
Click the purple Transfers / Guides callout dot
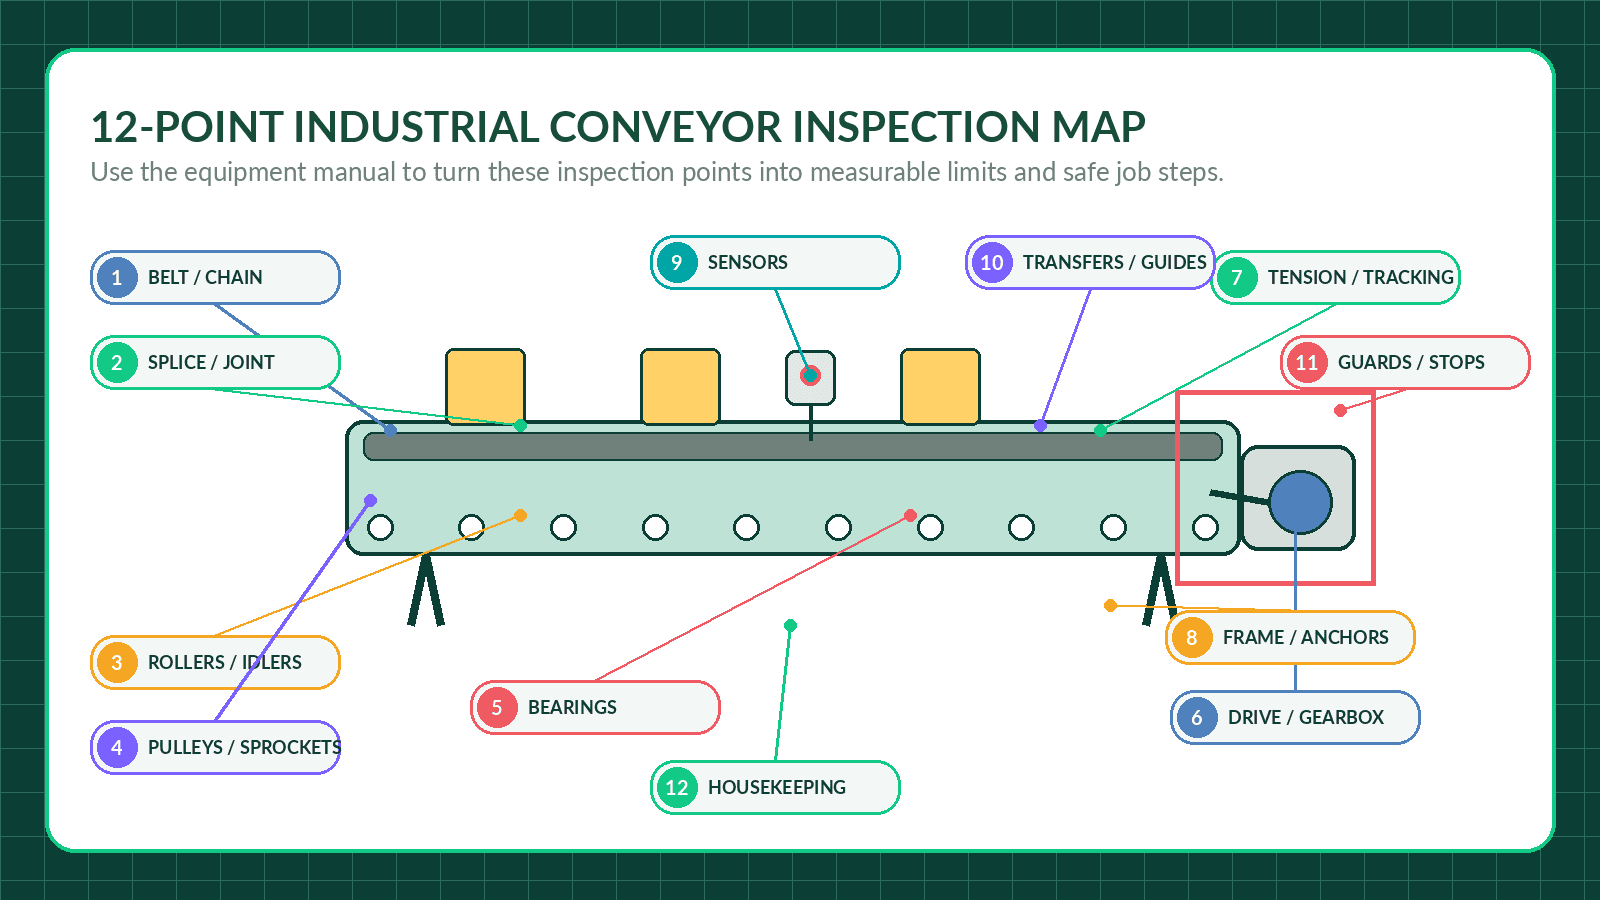tap(1040, 426)
